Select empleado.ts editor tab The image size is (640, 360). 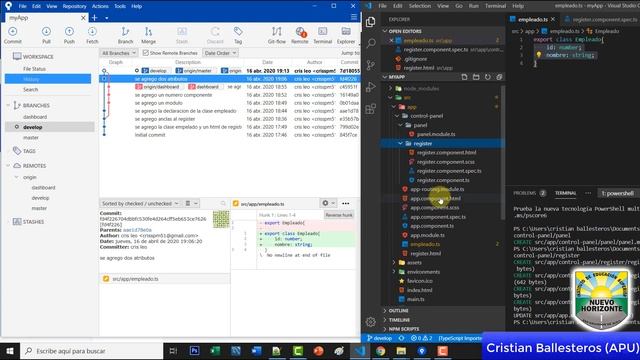[x=533, y=19]
